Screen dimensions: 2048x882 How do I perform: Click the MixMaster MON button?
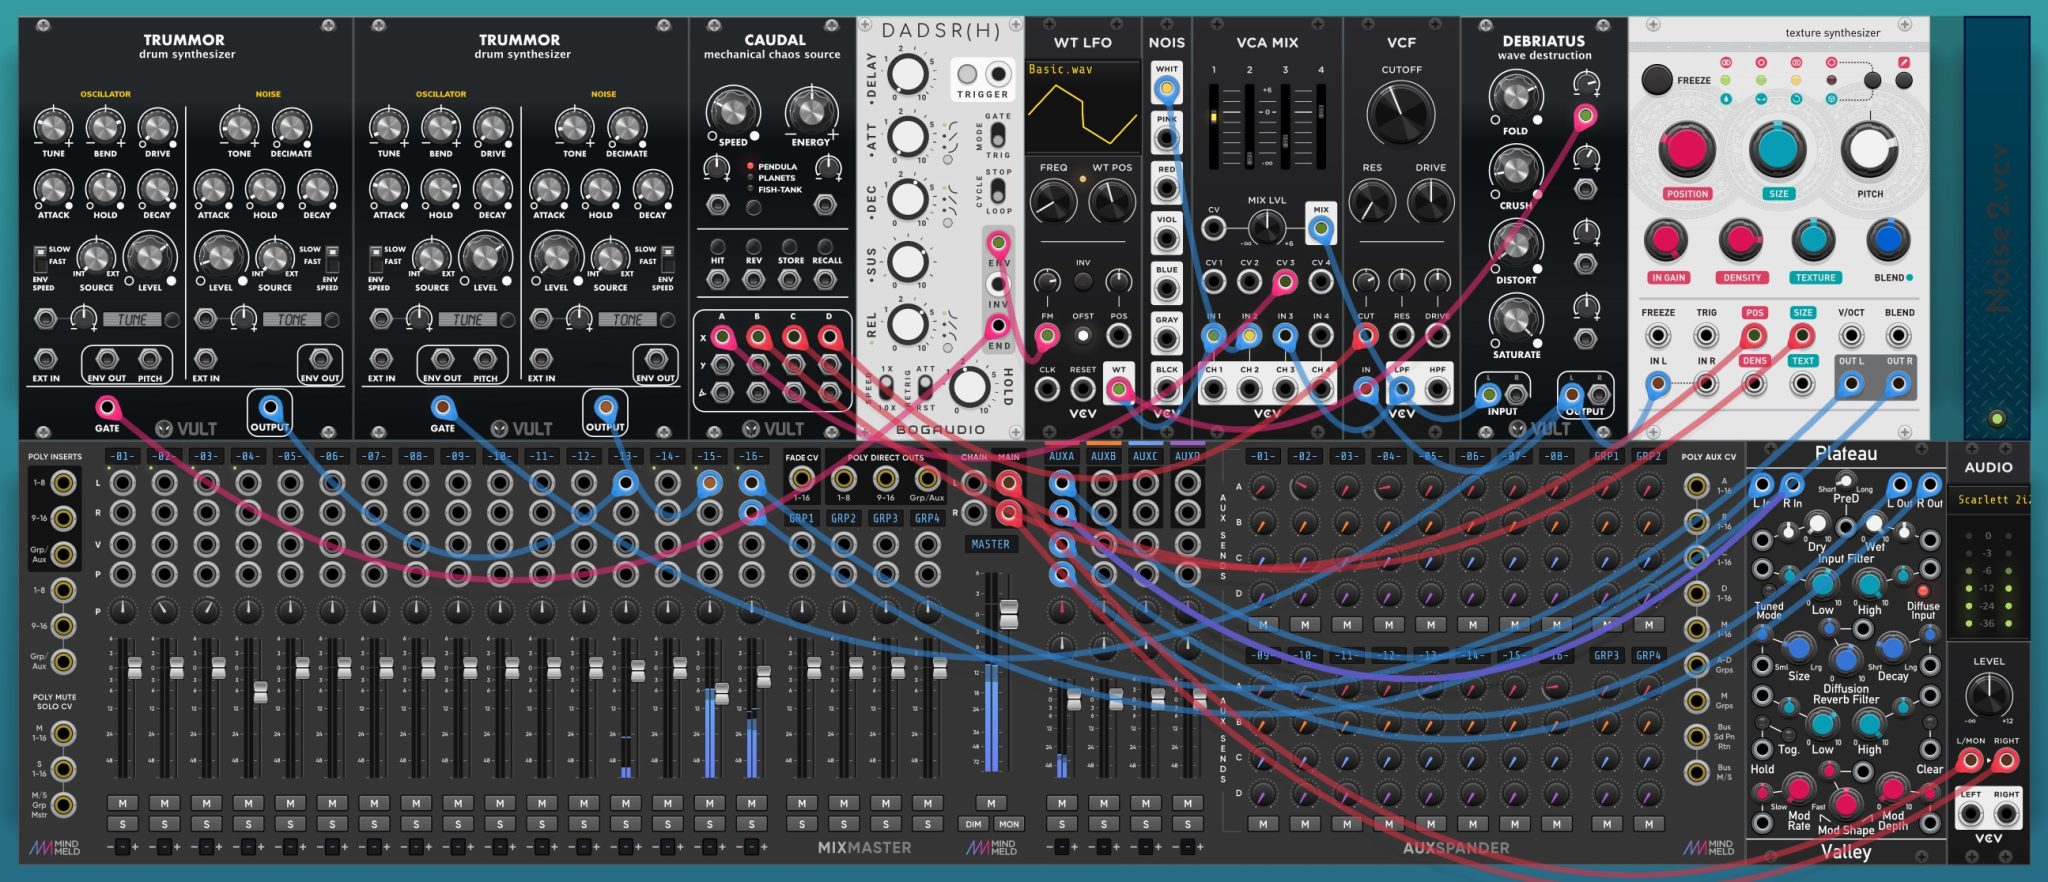pos(1008,824)
